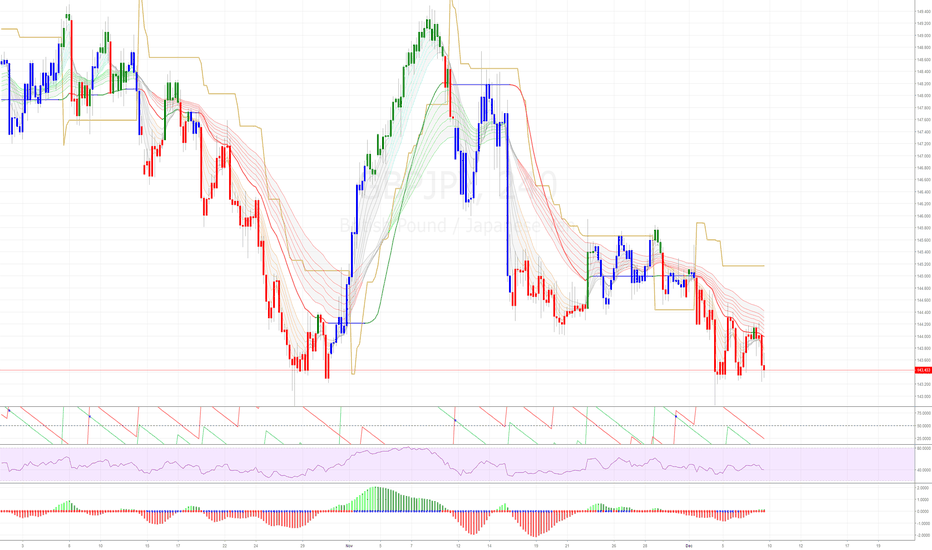Click the 145.000 price axis label
Screen dimensions: 932x550
coord(924,276)
